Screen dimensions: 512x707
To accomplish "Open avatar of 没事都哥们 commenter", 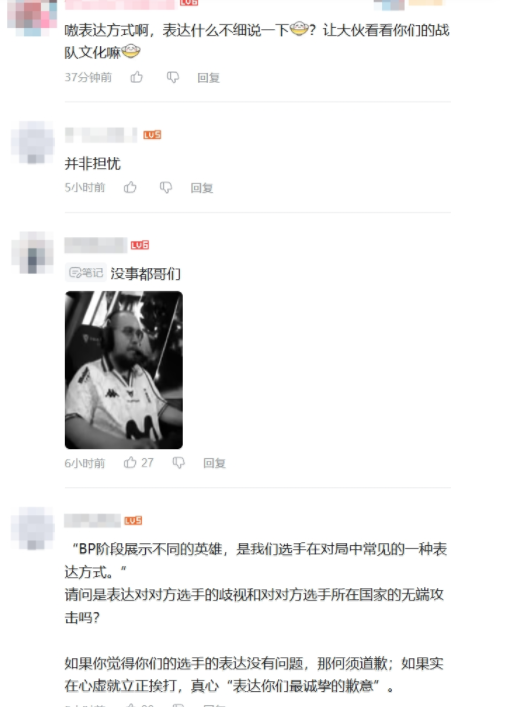I will [32, 252].
